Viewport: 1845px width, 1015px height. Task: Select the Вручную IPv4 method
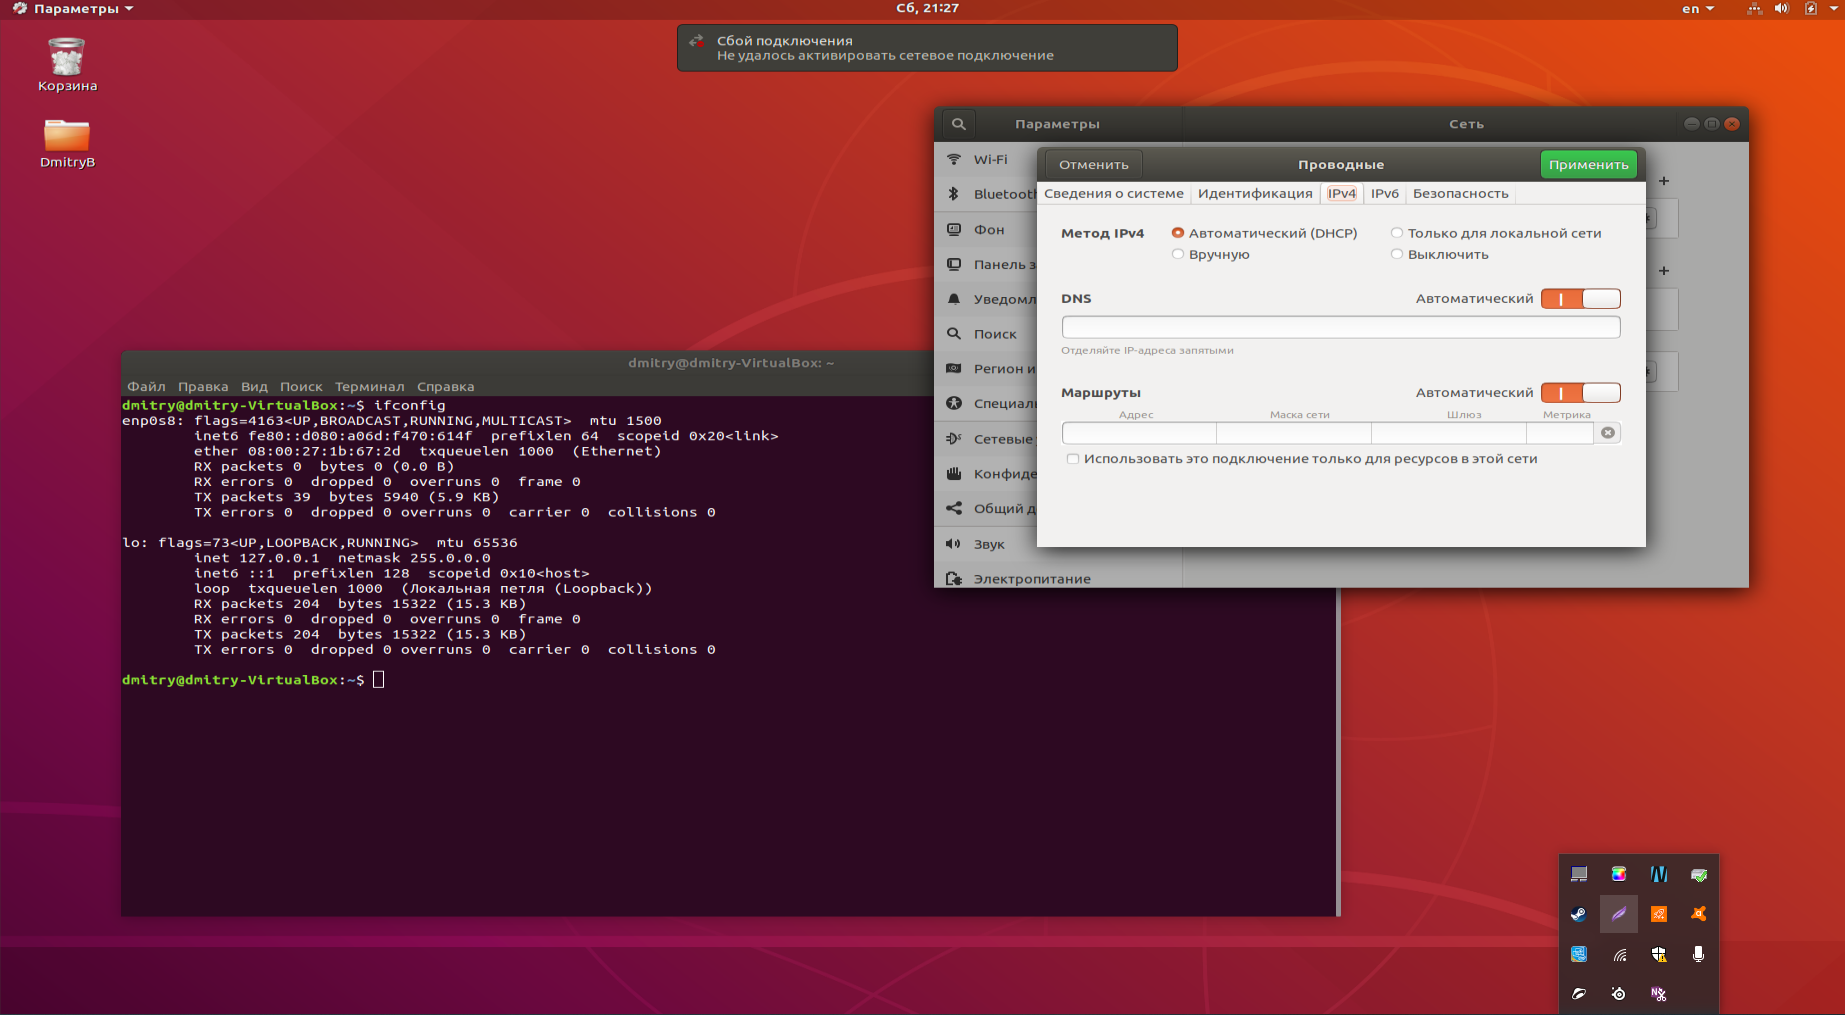click(1210, 254)
